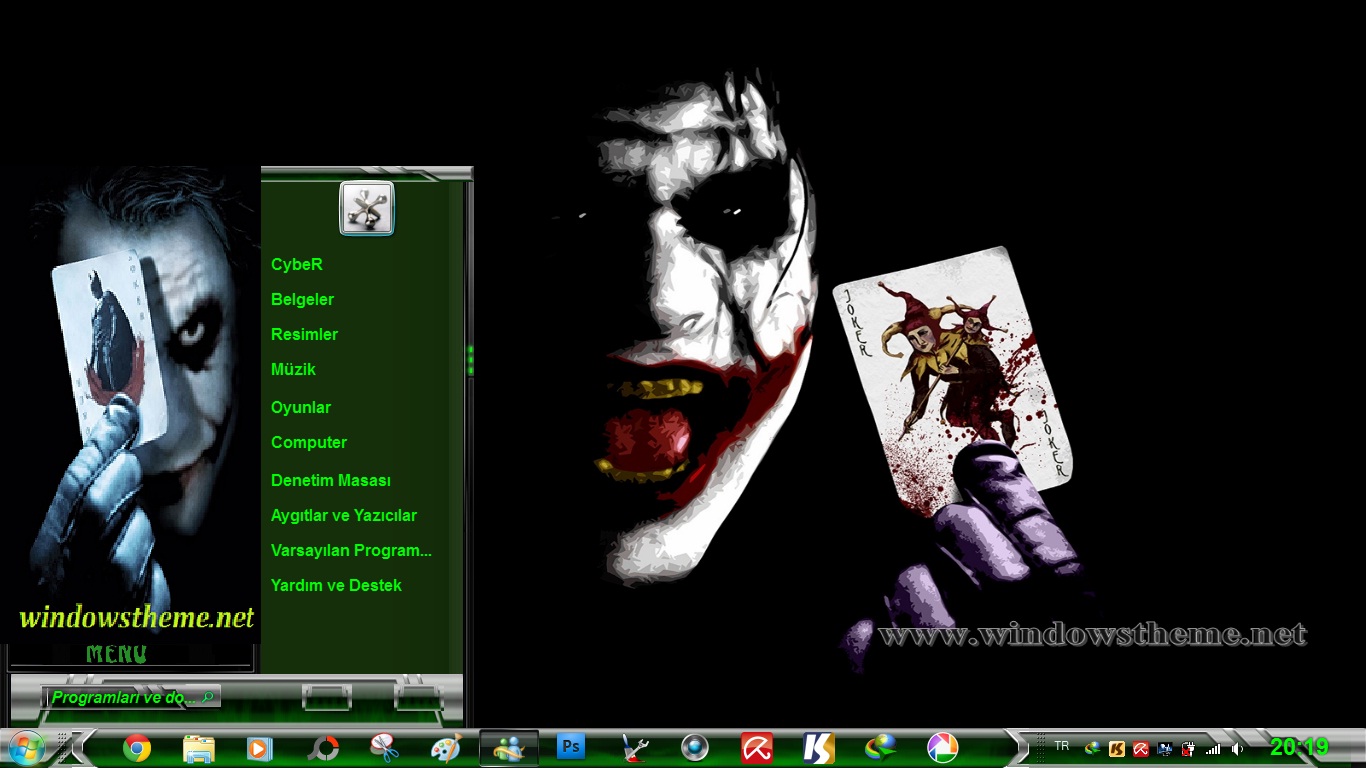The image size is (1366, 768).
Task: Open Belgeler from the Start menu
Action: click(x=302, y=300)
